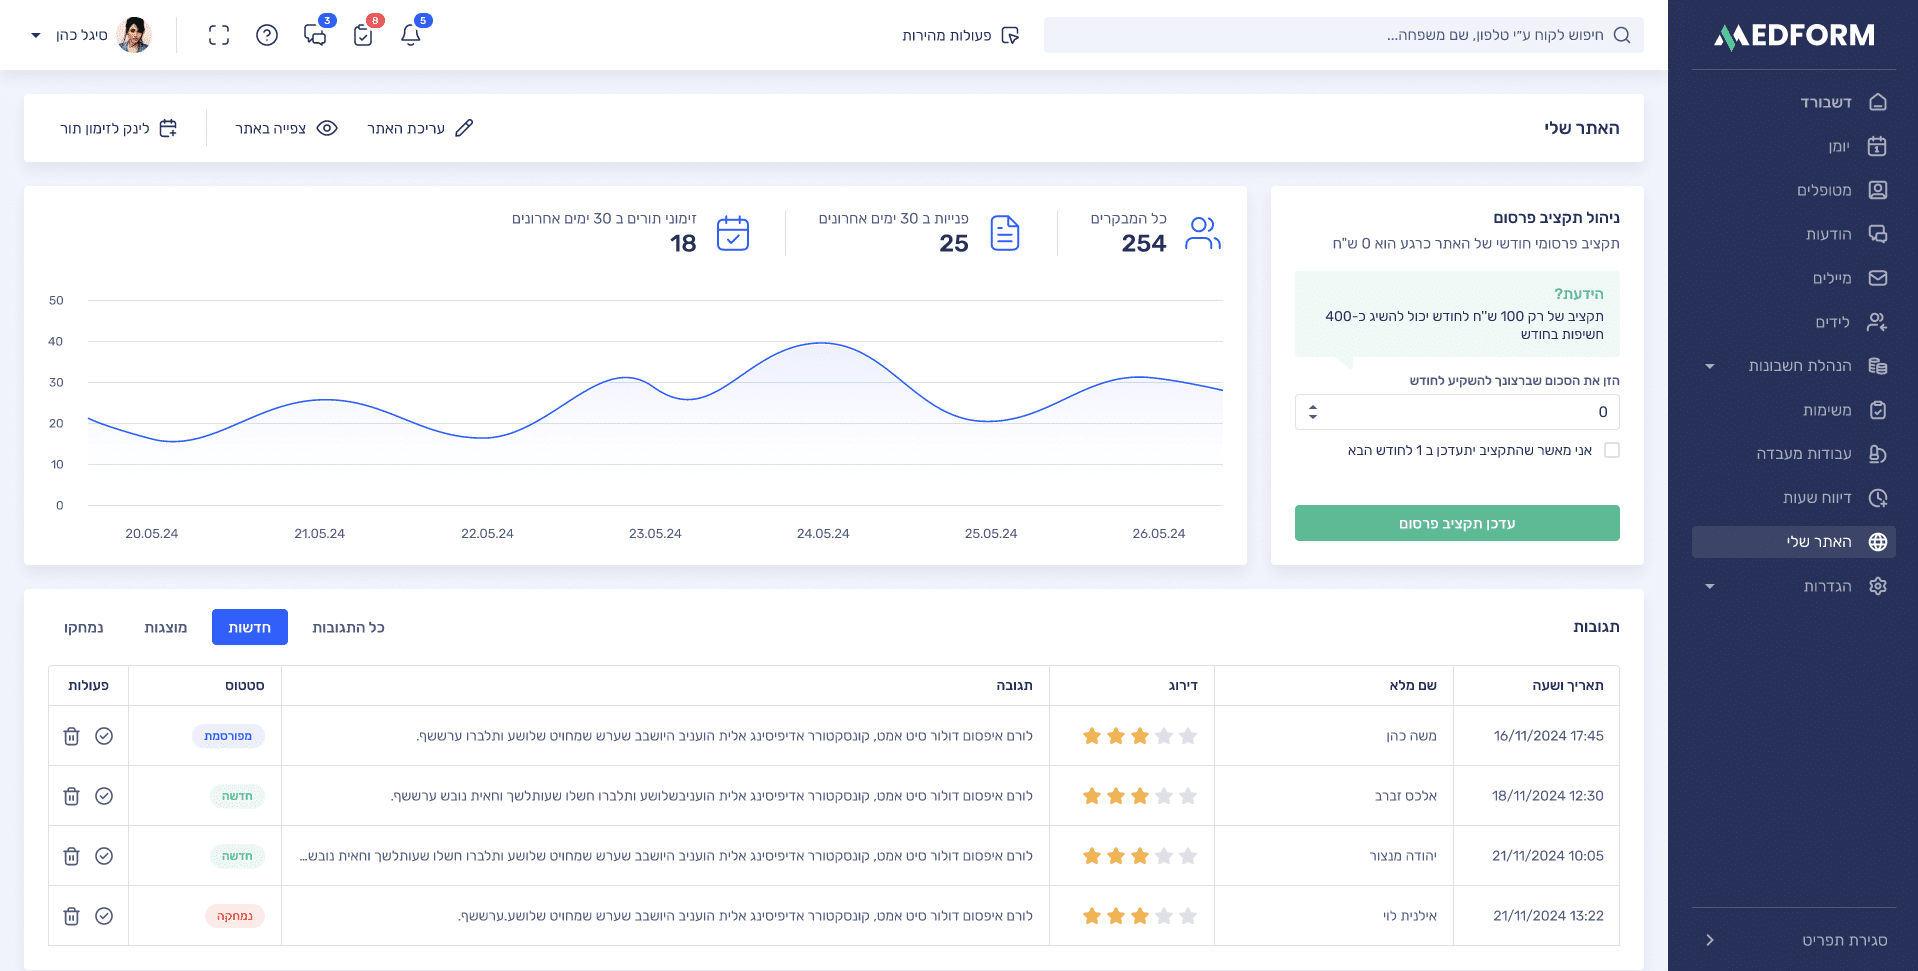Image resolution: width=1918 pixels, height=971 pixels.
Task: Click the הנהלת חשבונות coins icon
Action: click(1878, 366)
